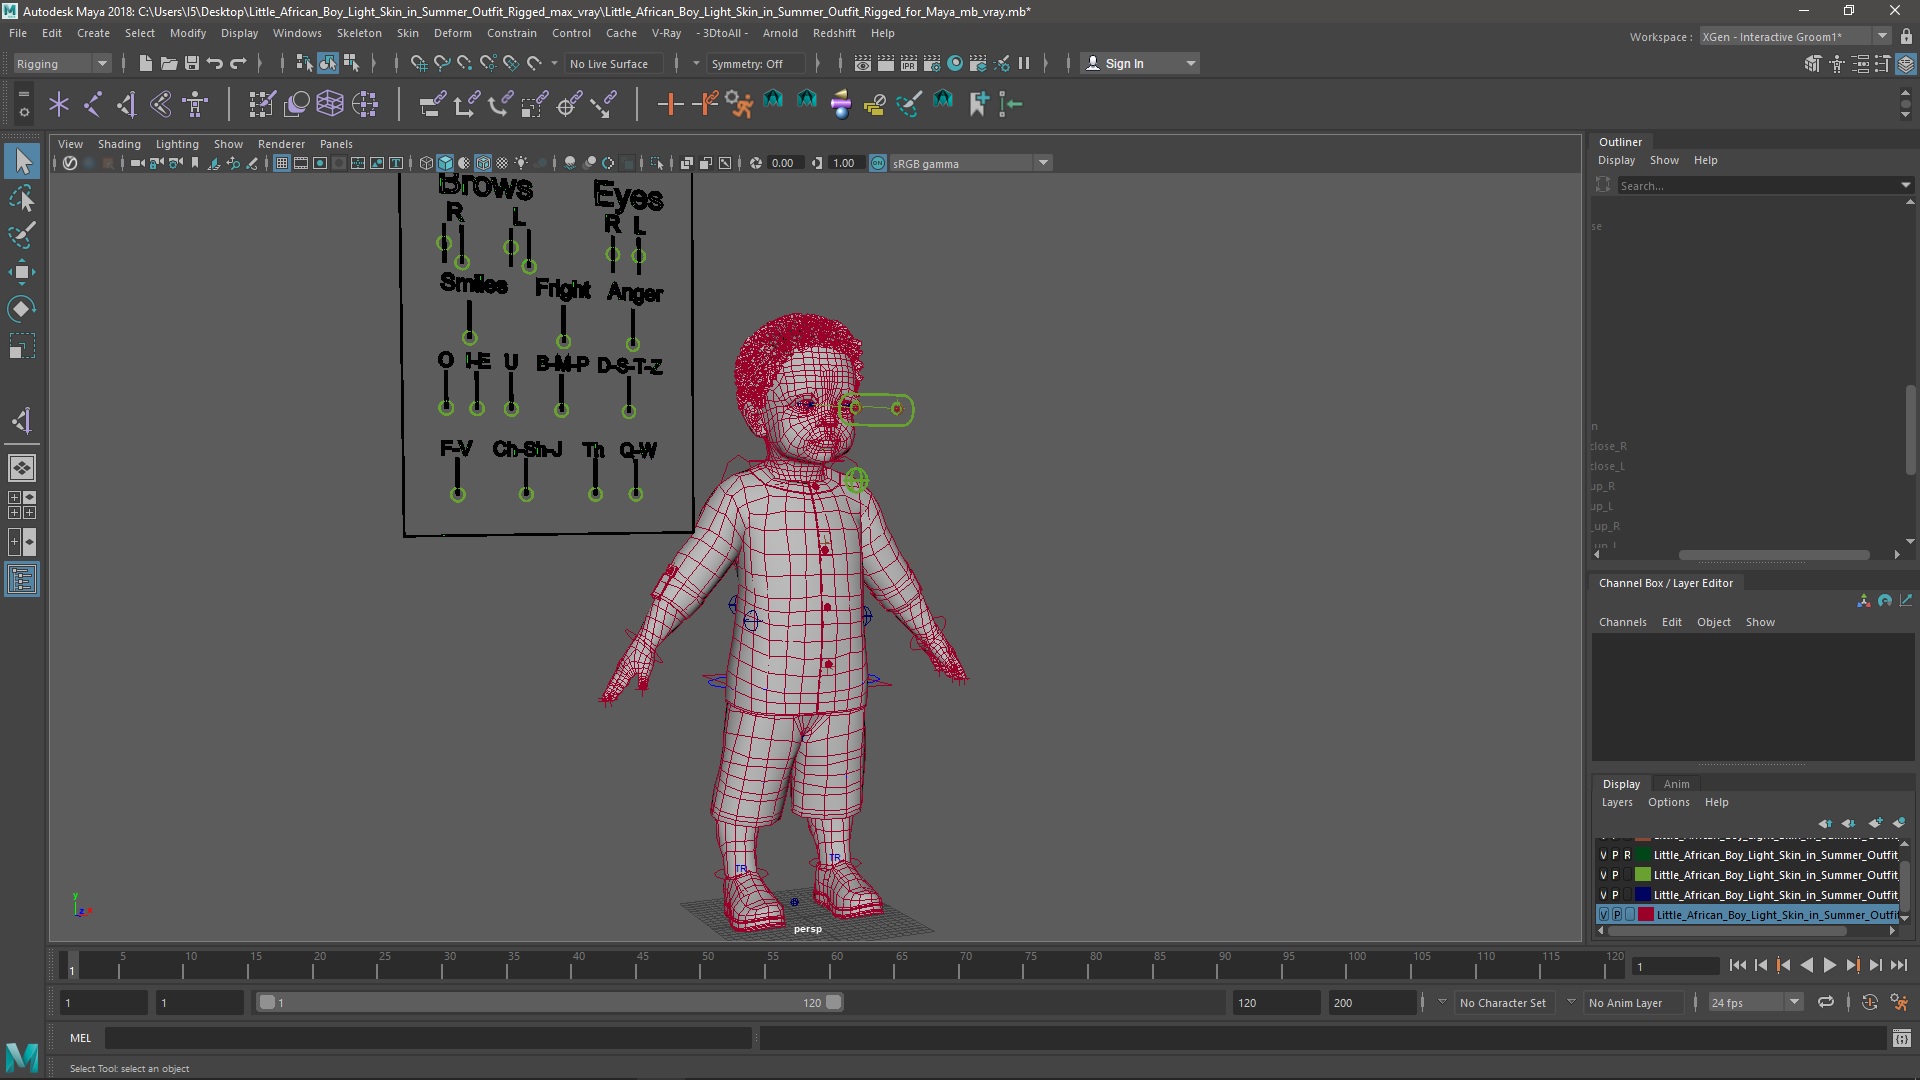This screenshot has width=1920, height=1080.
Task: Toggle visibility of light green layer
Action: (x=1604, y=875)
